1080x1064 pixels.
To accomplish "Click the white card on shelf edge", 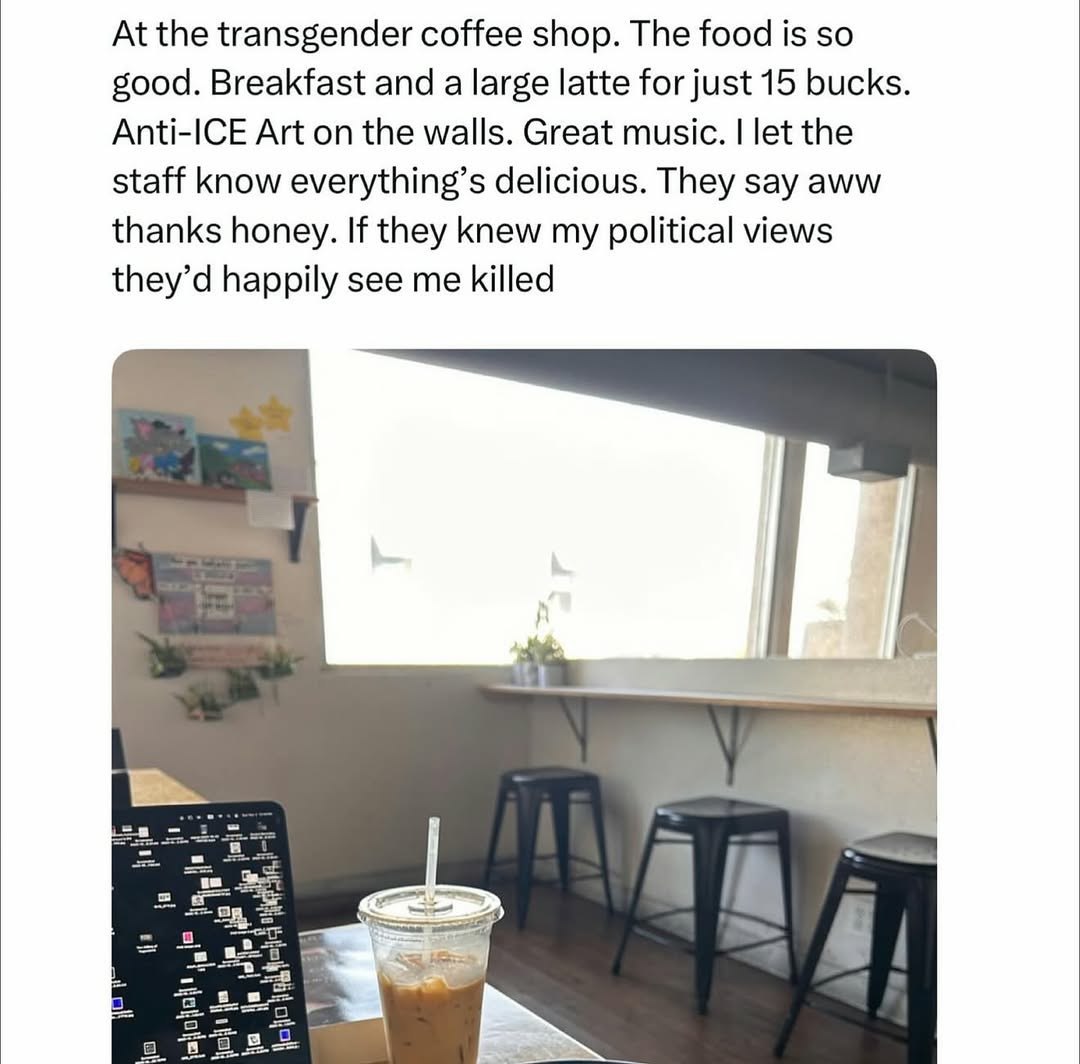I will tap(271, 510).
